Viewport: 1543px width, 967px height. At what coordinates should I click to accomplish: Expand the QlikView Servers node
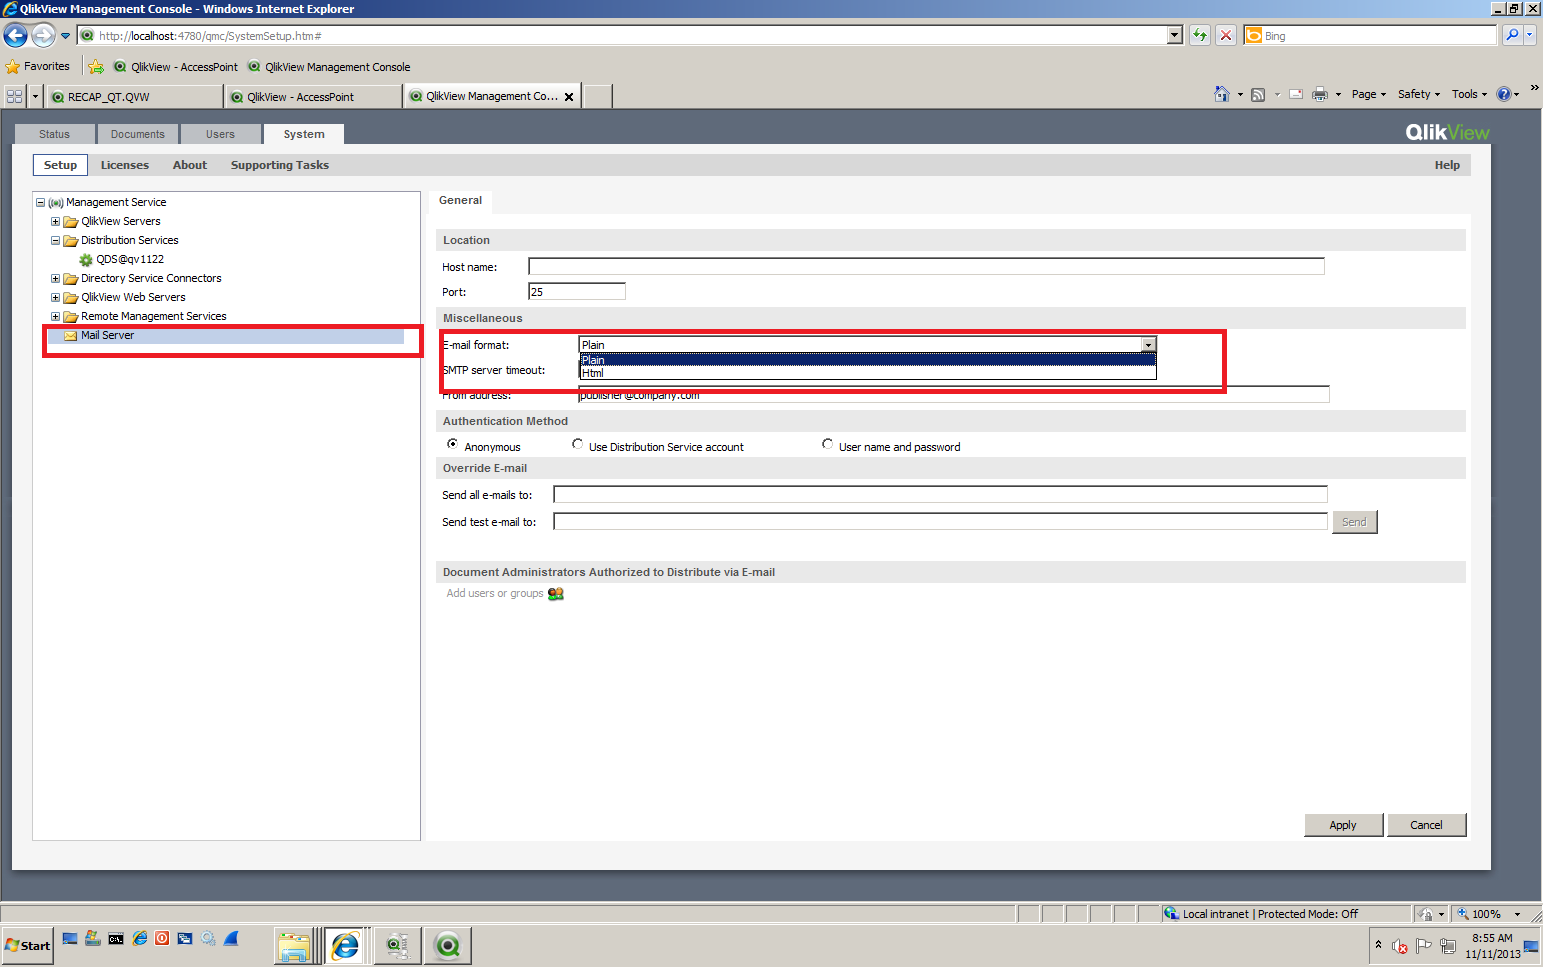click(56, 222)
